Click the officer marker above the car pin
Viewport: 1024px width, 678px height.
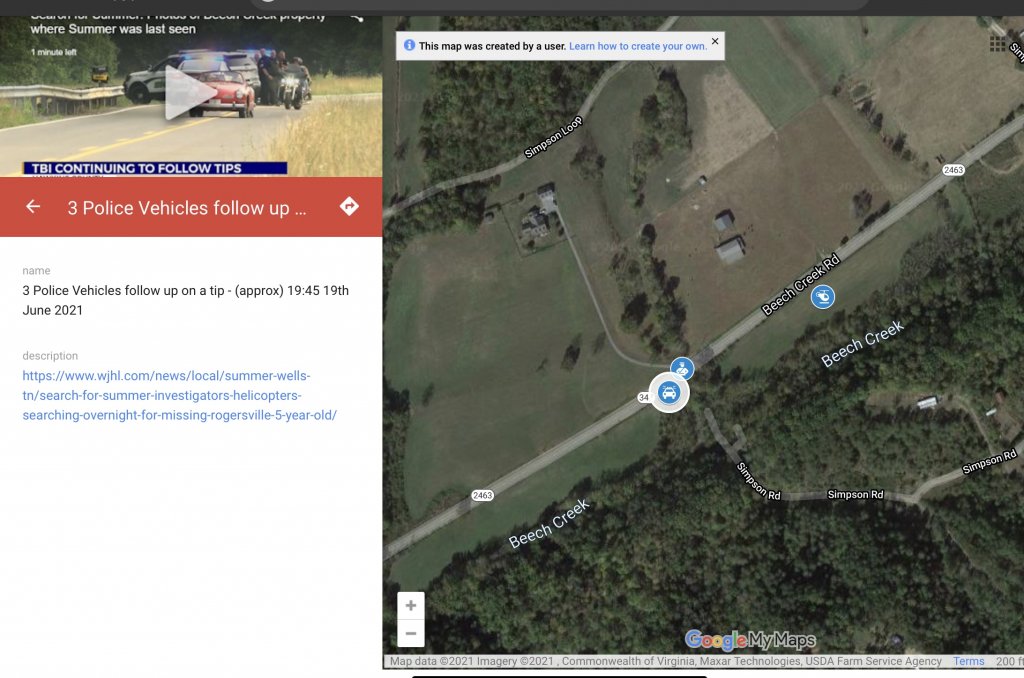(x=682, y=368)
